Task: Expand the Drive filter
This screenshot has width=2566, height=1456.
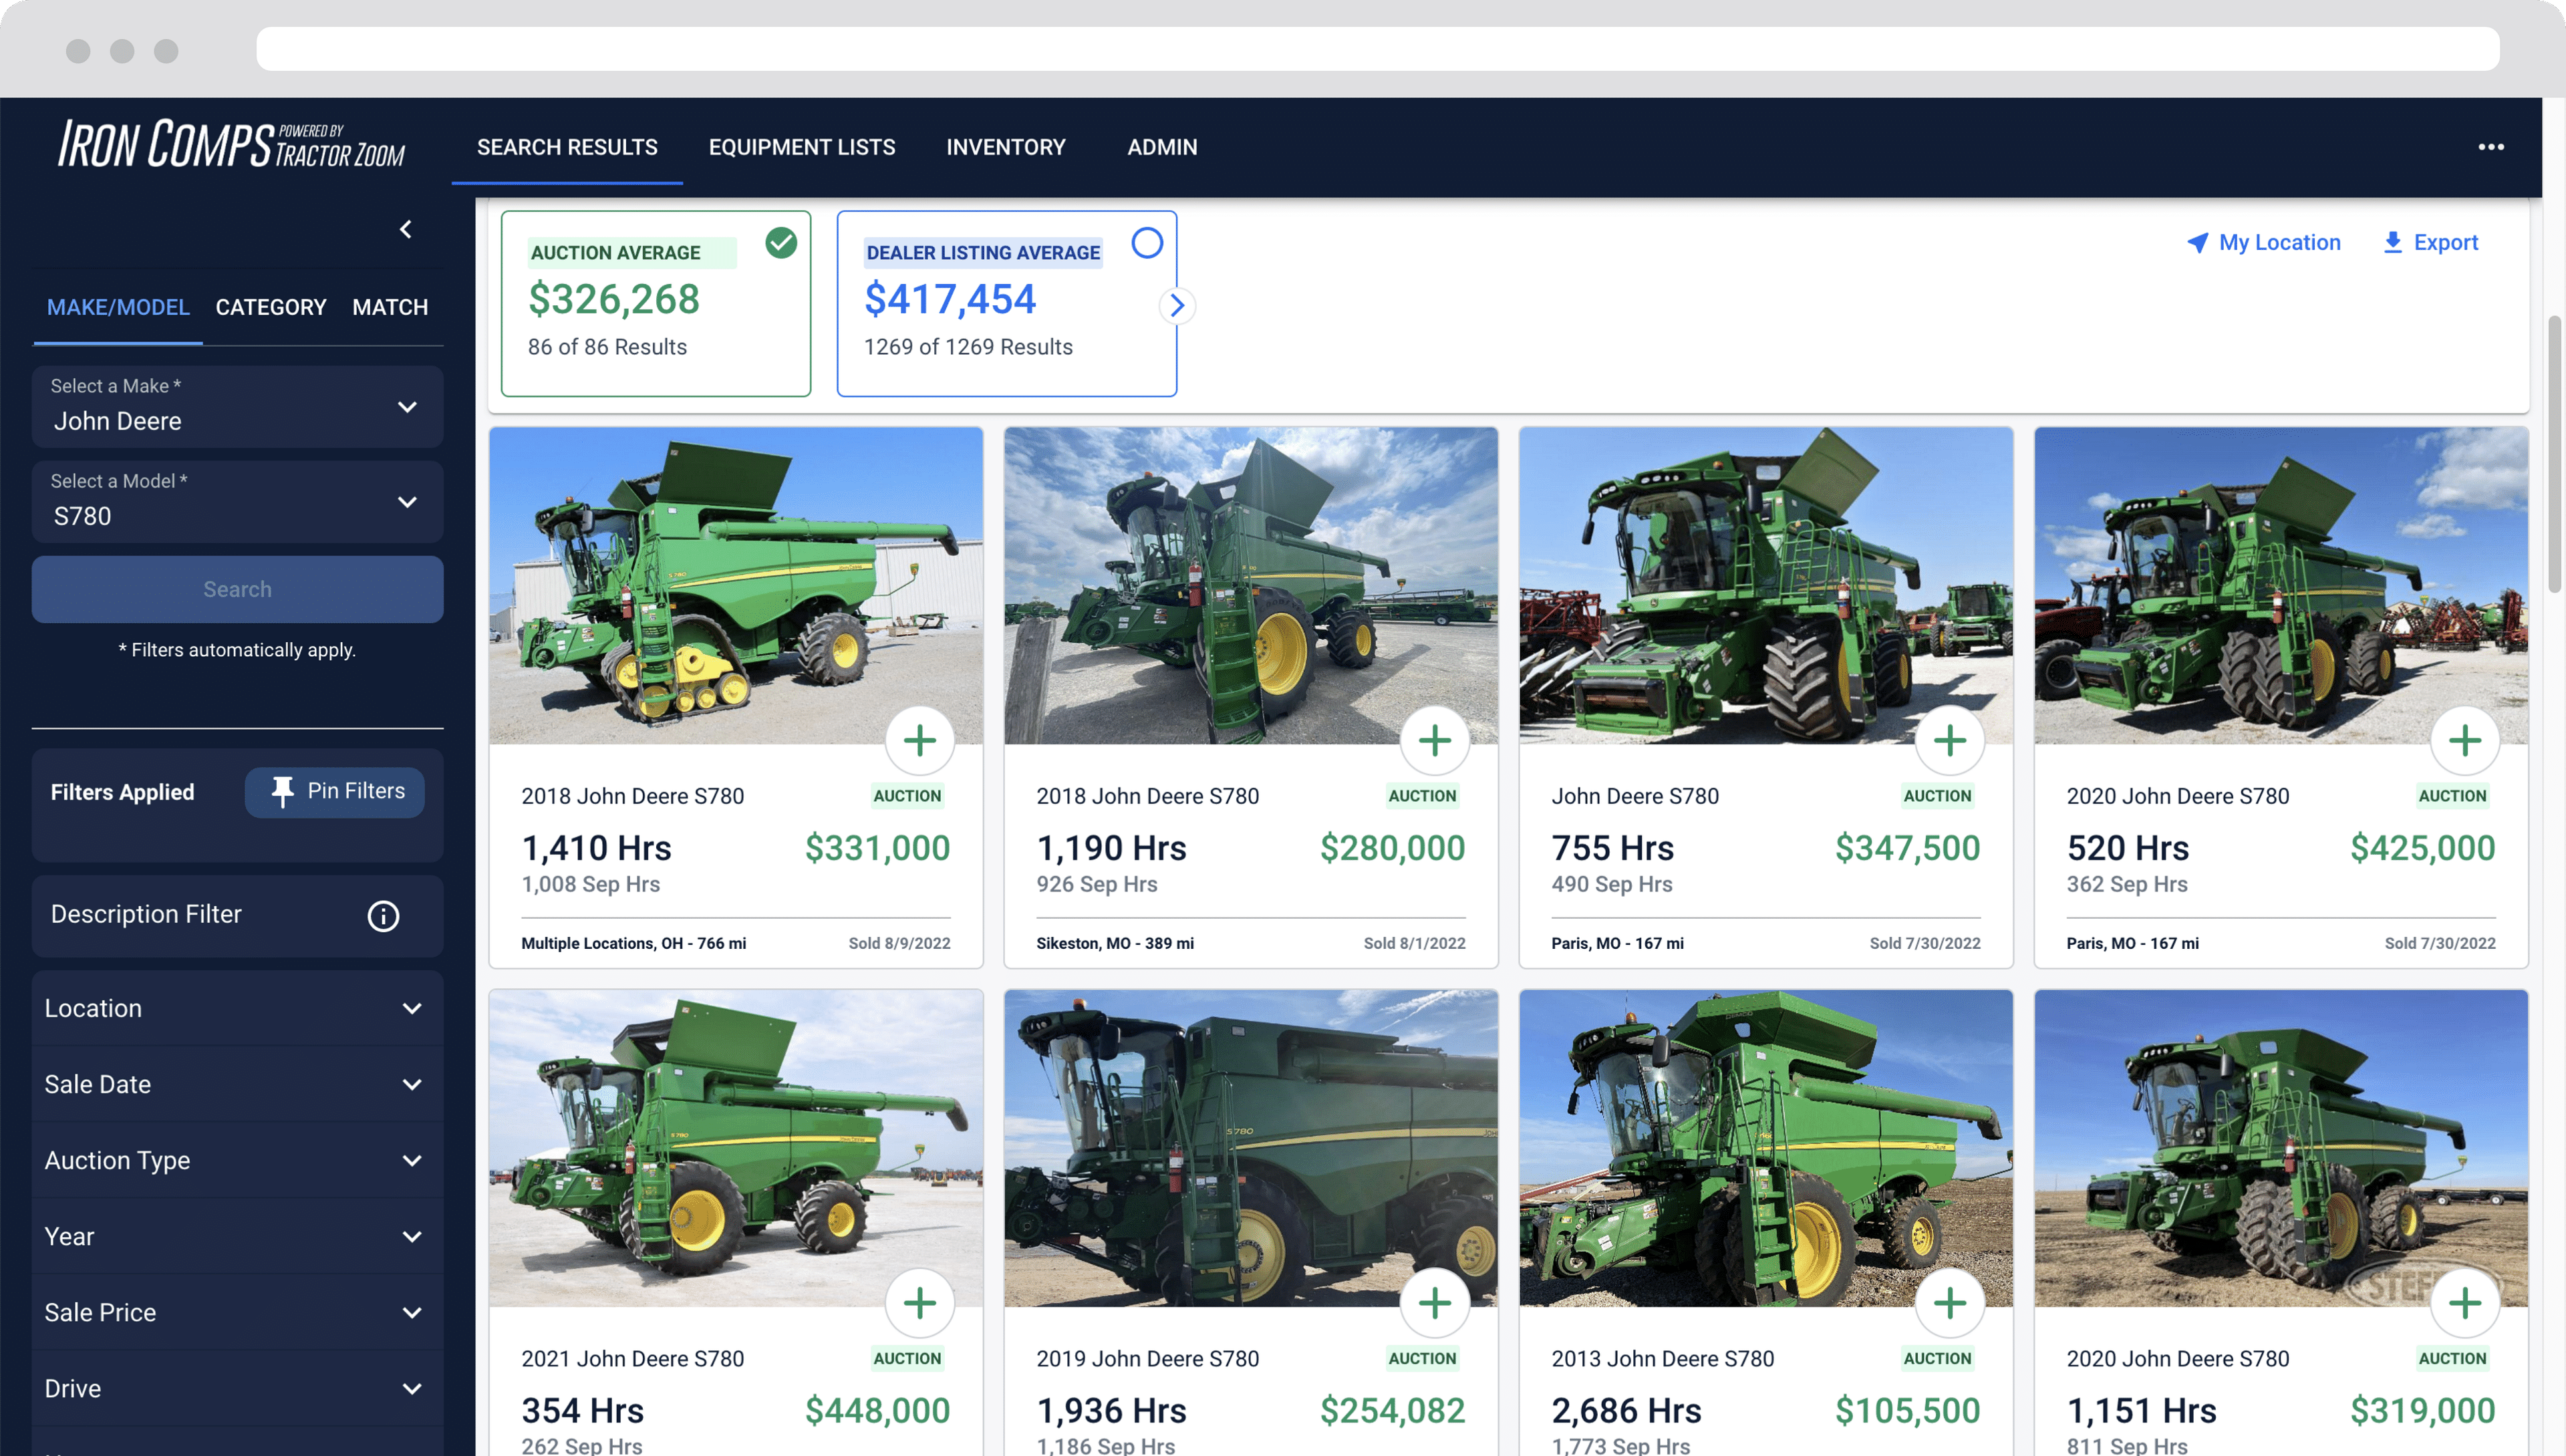Action: pos(237,1388)
